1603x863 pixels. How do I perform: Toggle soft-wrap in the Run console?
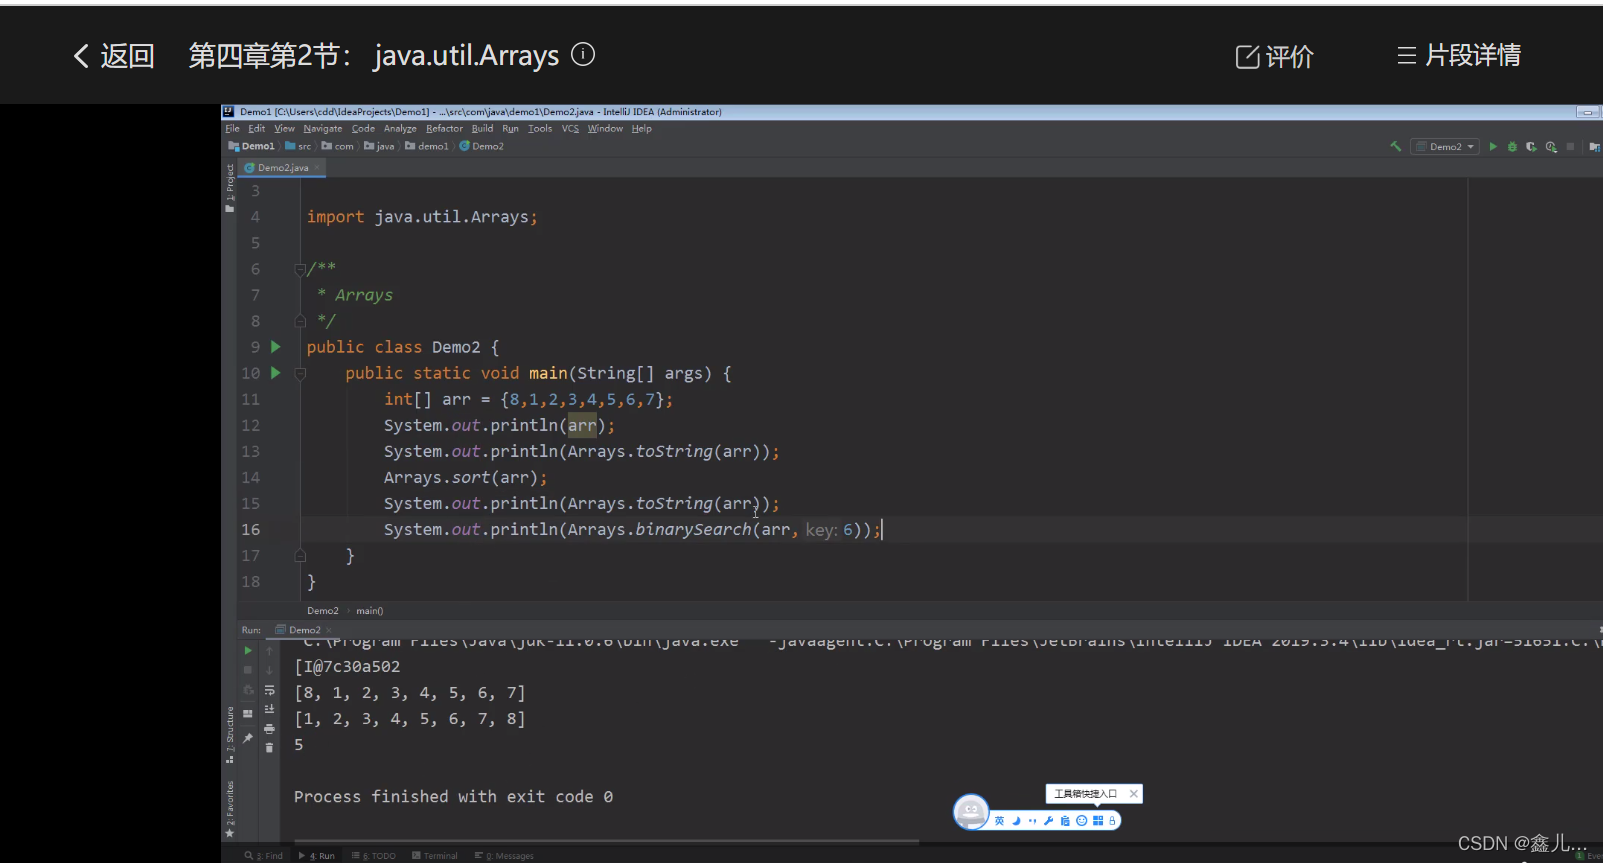click(x=269, y=690)
